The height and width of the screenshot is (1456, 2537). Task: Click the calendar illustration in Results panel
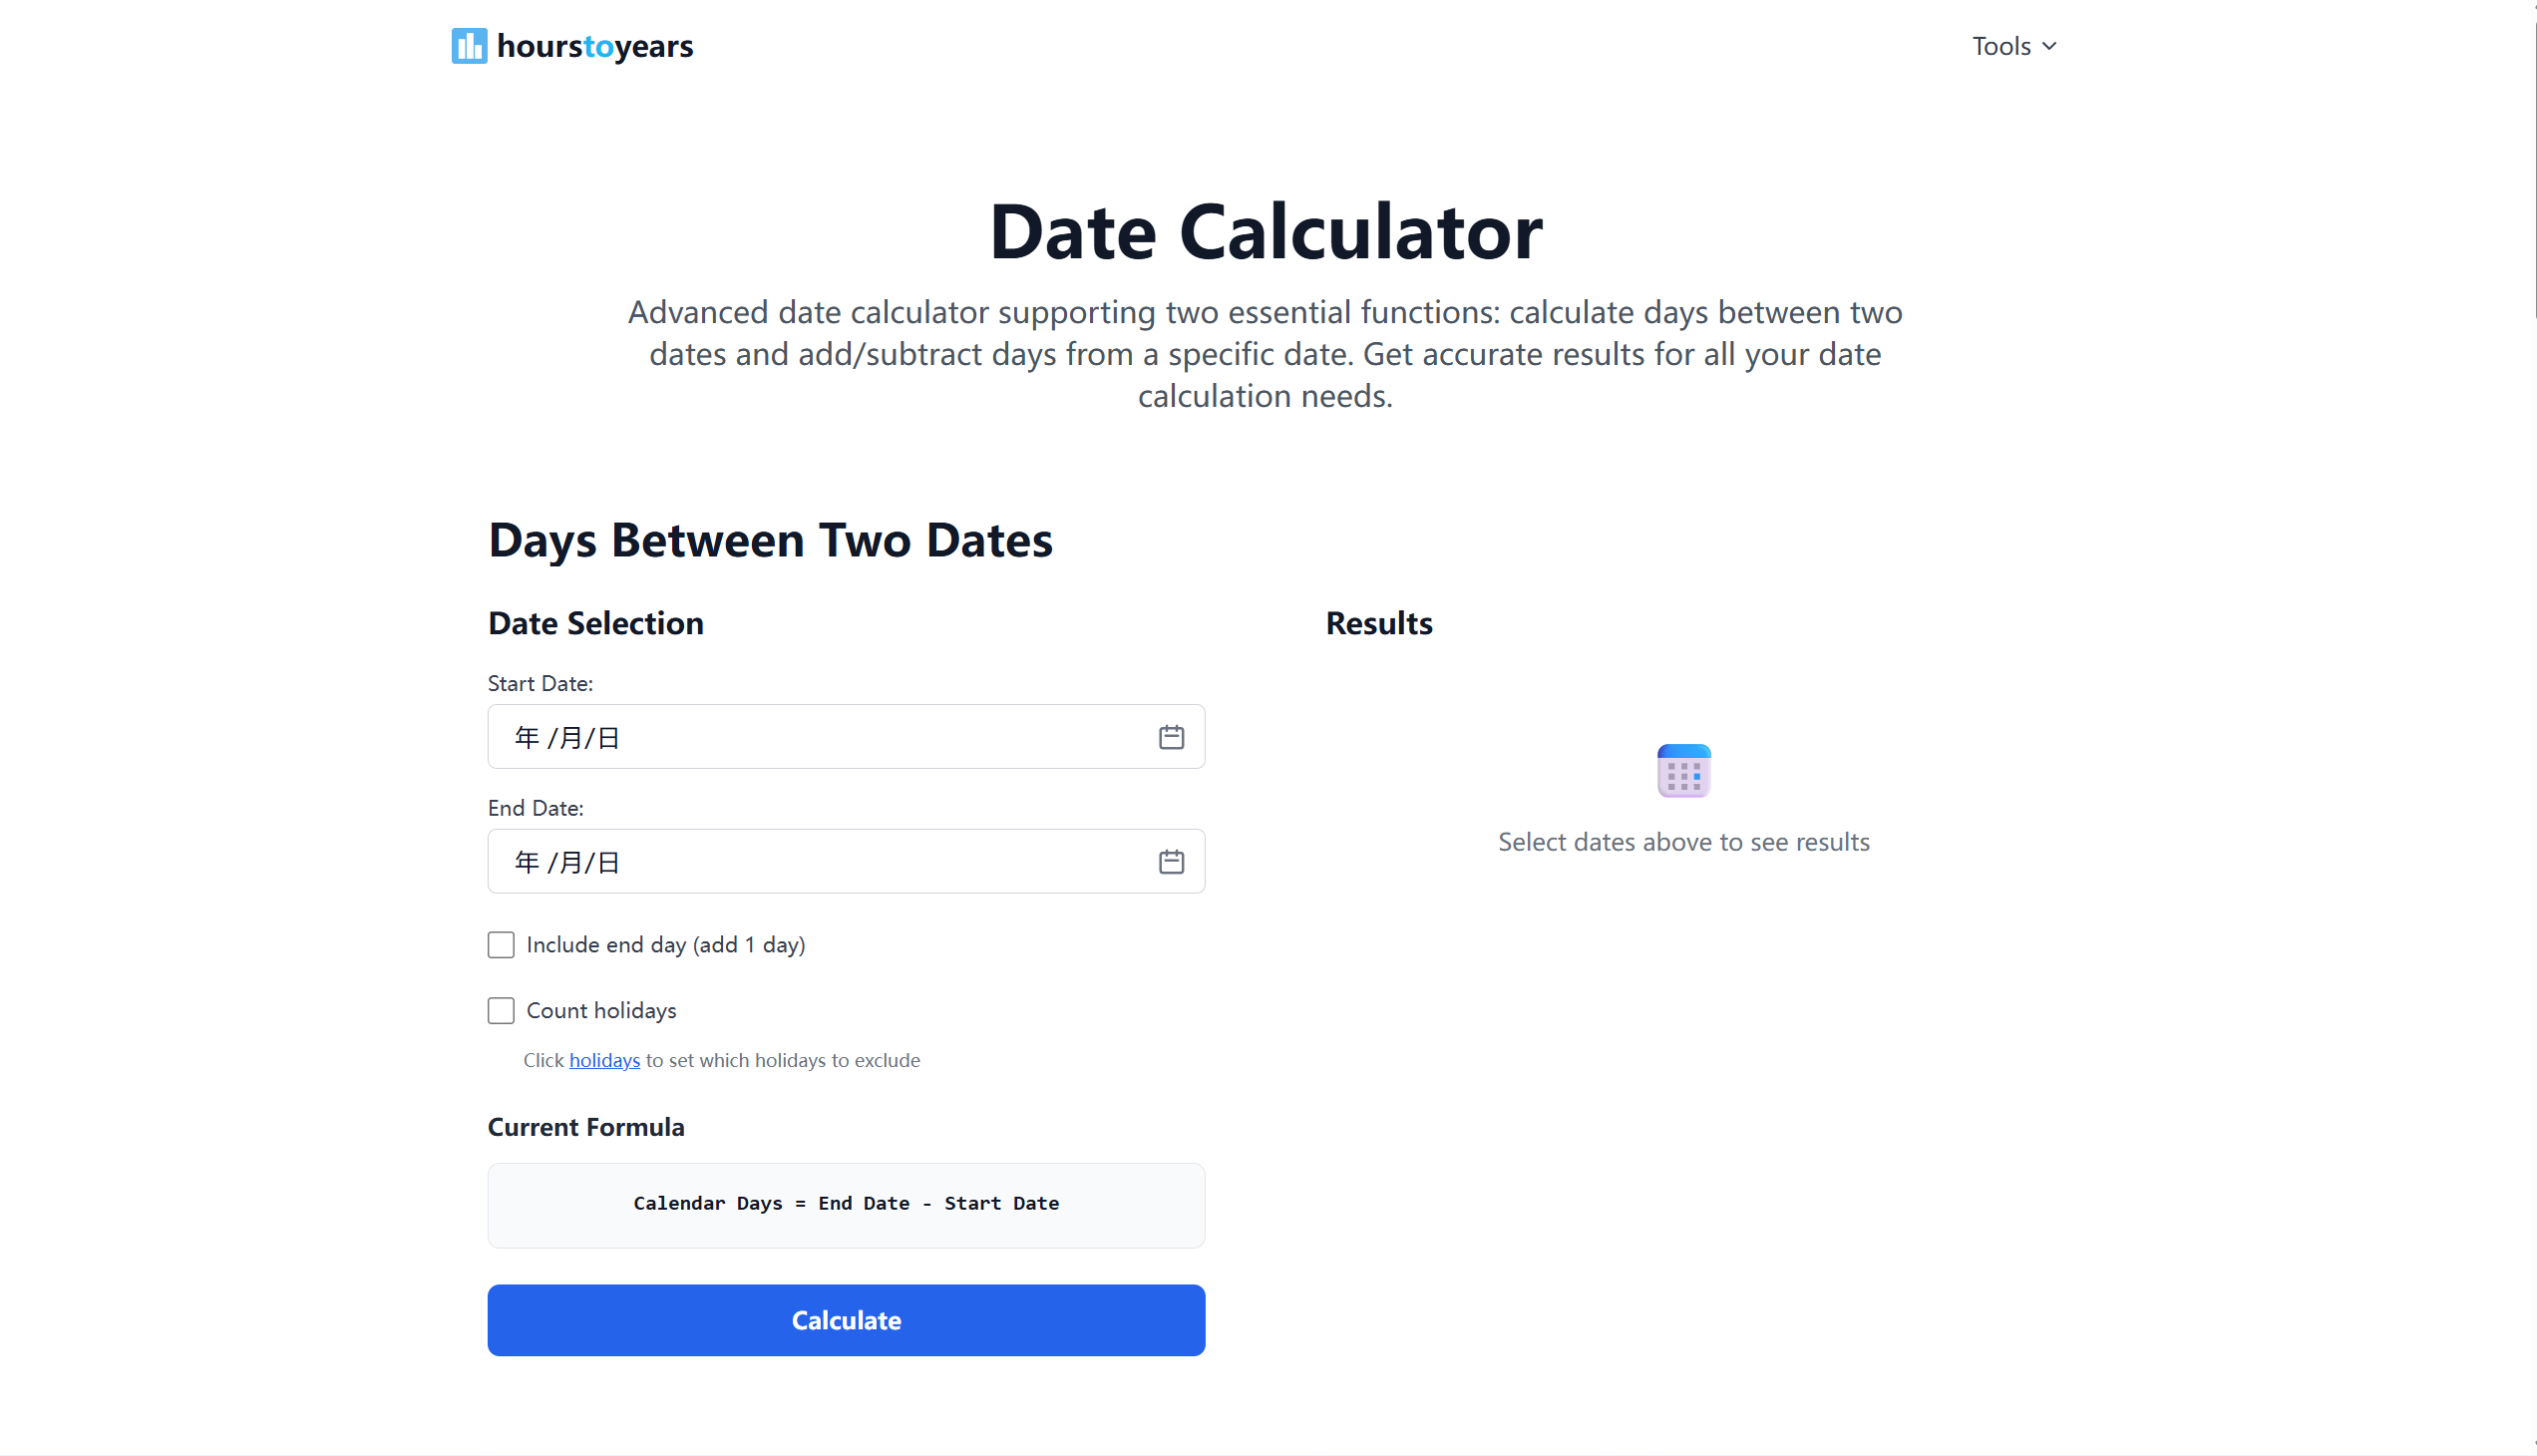point(1683,770)
